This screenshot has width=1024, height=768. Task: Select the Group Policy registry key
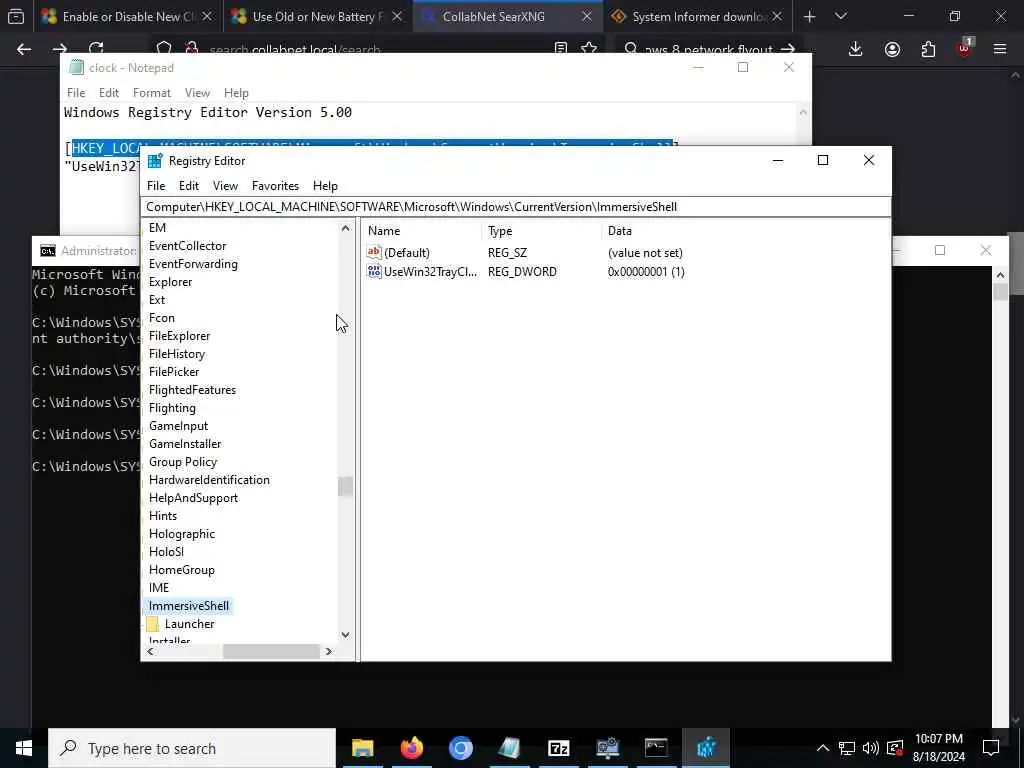pyautogui.click(x=183, y=462)
